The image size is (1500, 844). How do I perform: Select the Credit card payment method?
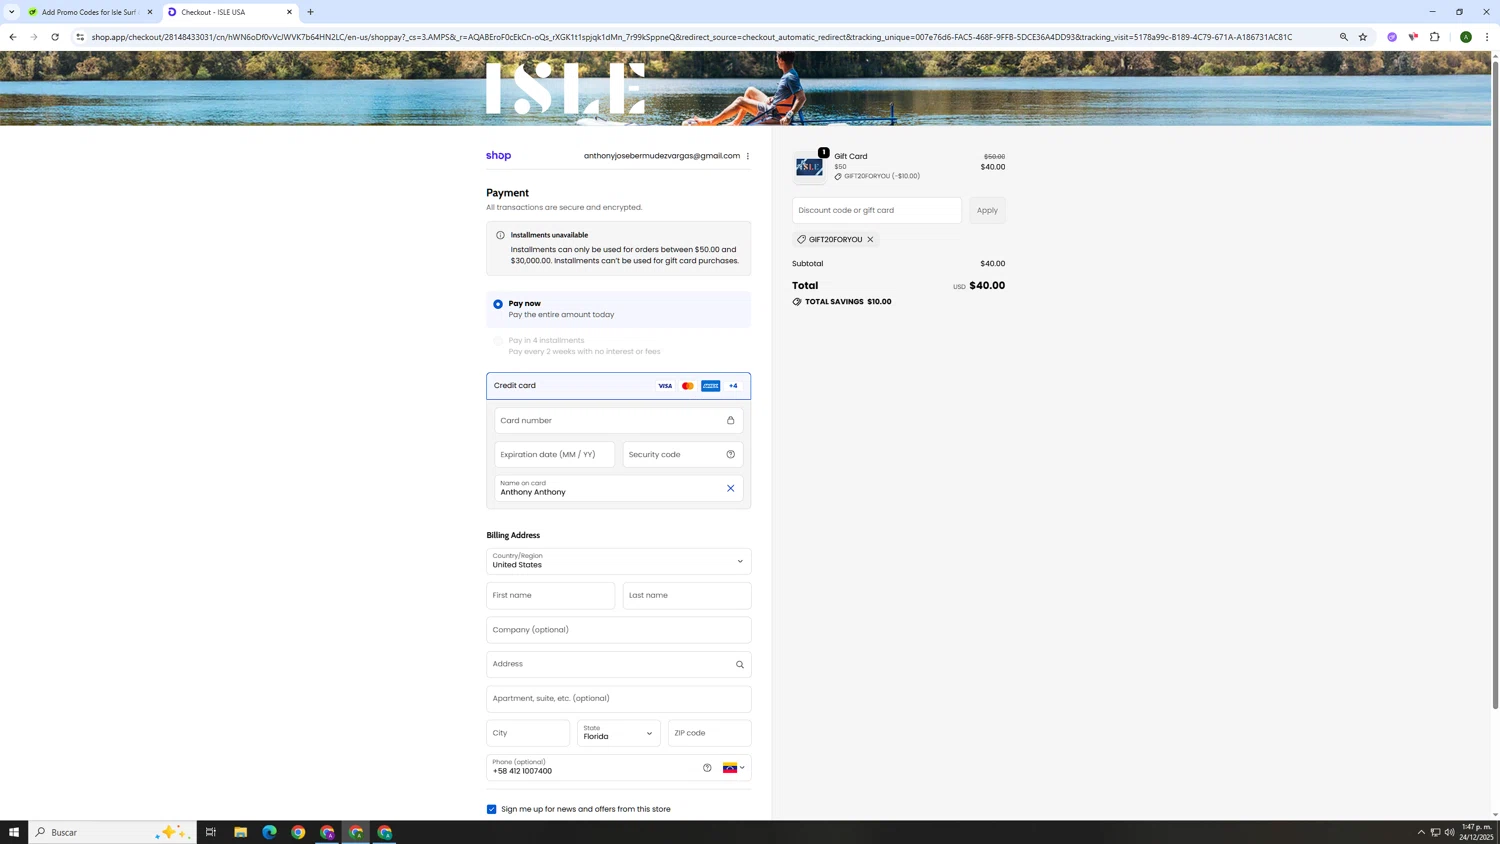(x=619, y=386)
